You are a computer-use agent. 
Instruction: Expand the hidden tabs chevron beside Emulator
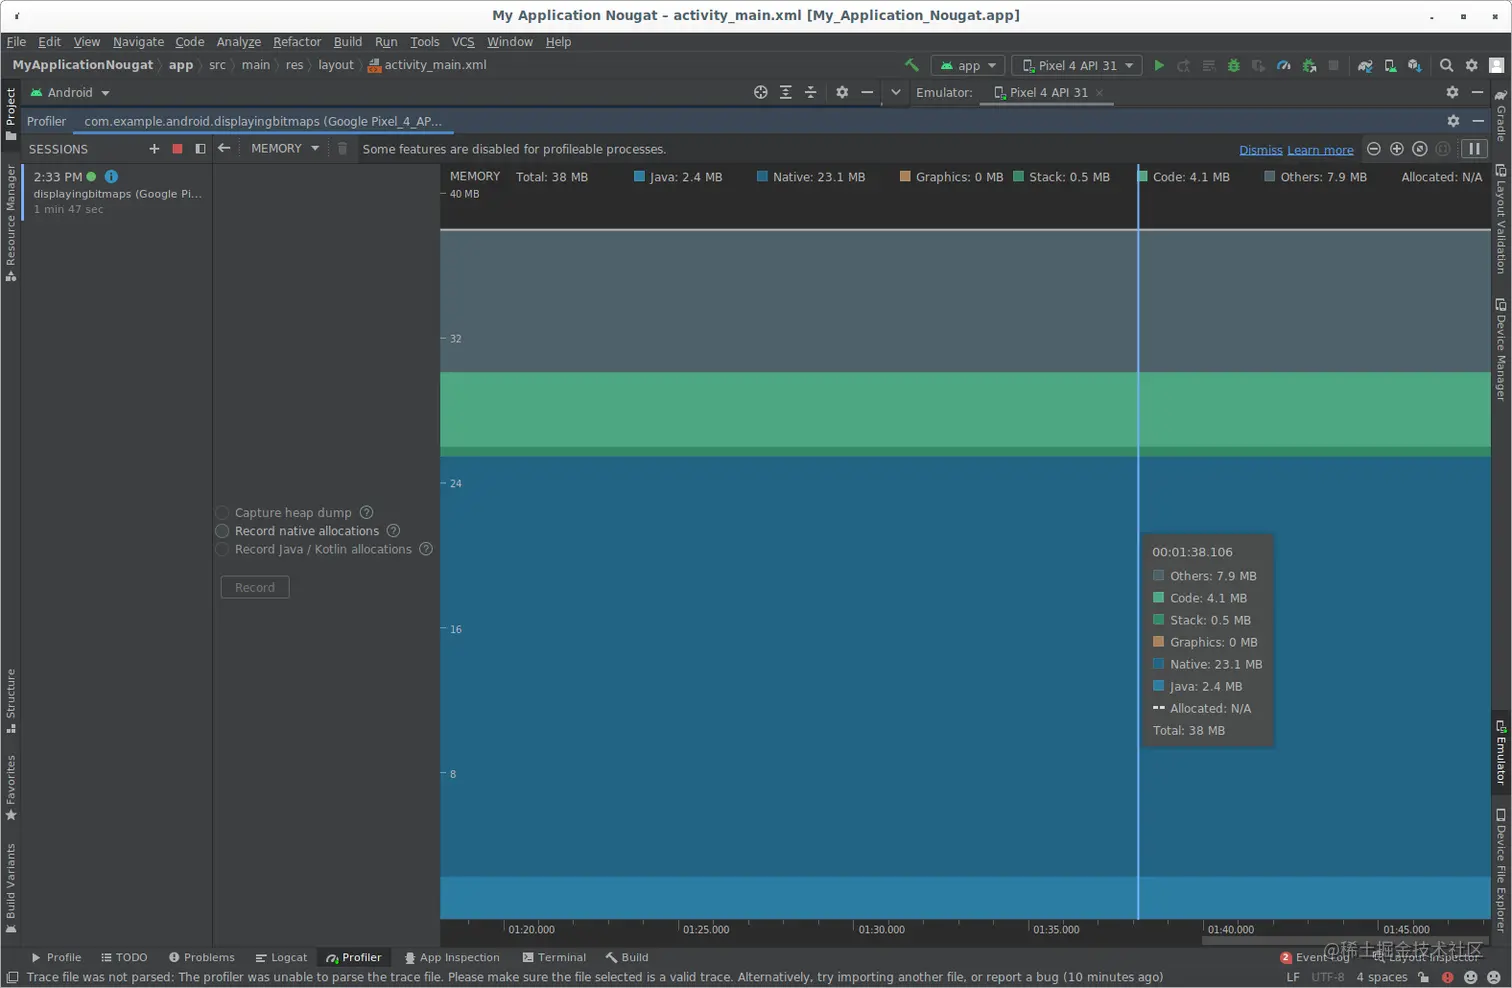[x=896, y=92]
